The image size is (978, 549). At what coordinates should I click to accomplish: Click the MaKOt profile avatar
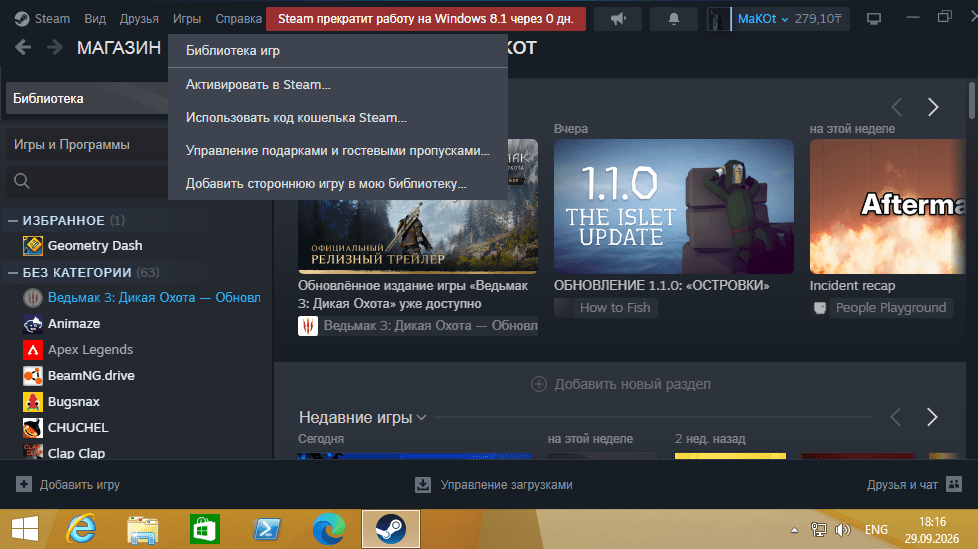pyautogui.click(x=719, y=19)
